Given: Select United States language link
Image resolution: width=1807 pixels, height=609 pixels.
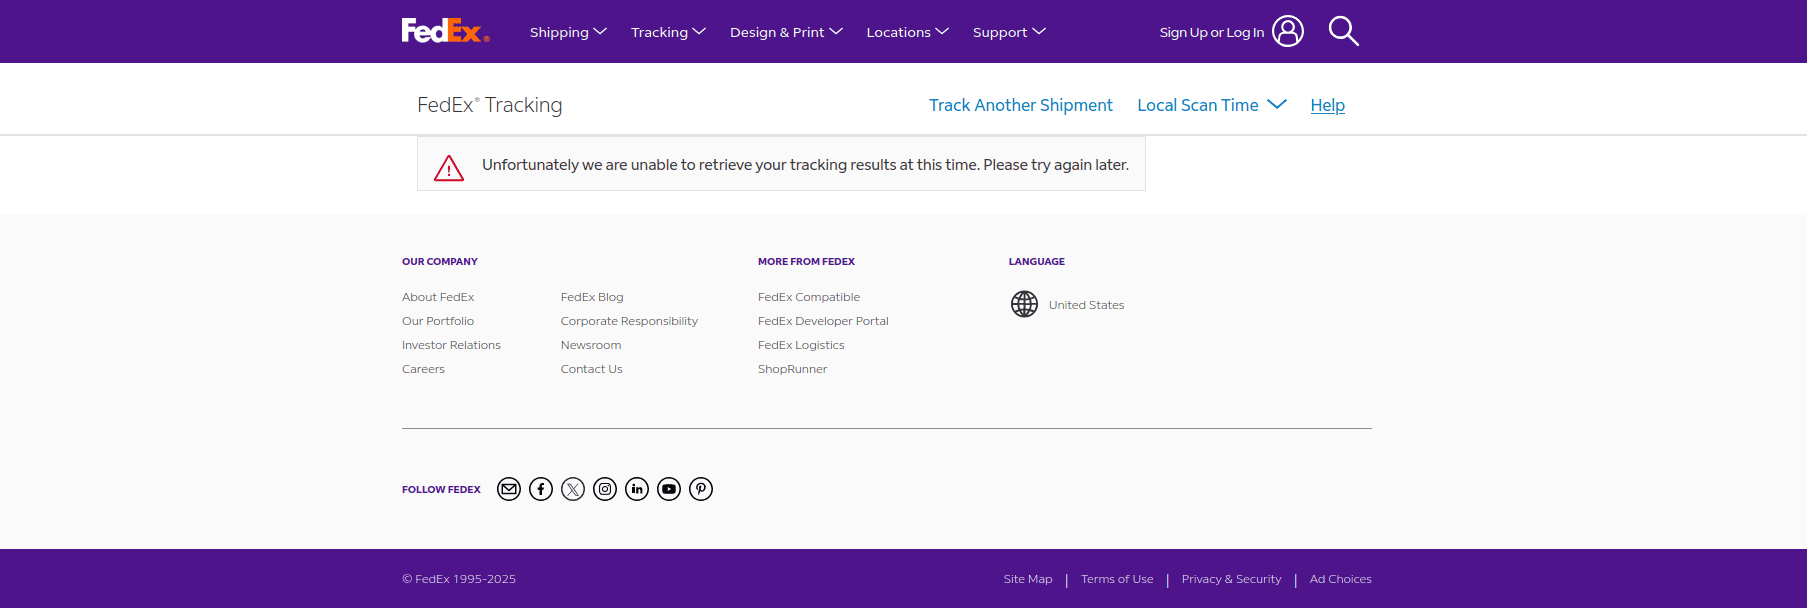Looking at the screenshot, I should click(1086, 305).
